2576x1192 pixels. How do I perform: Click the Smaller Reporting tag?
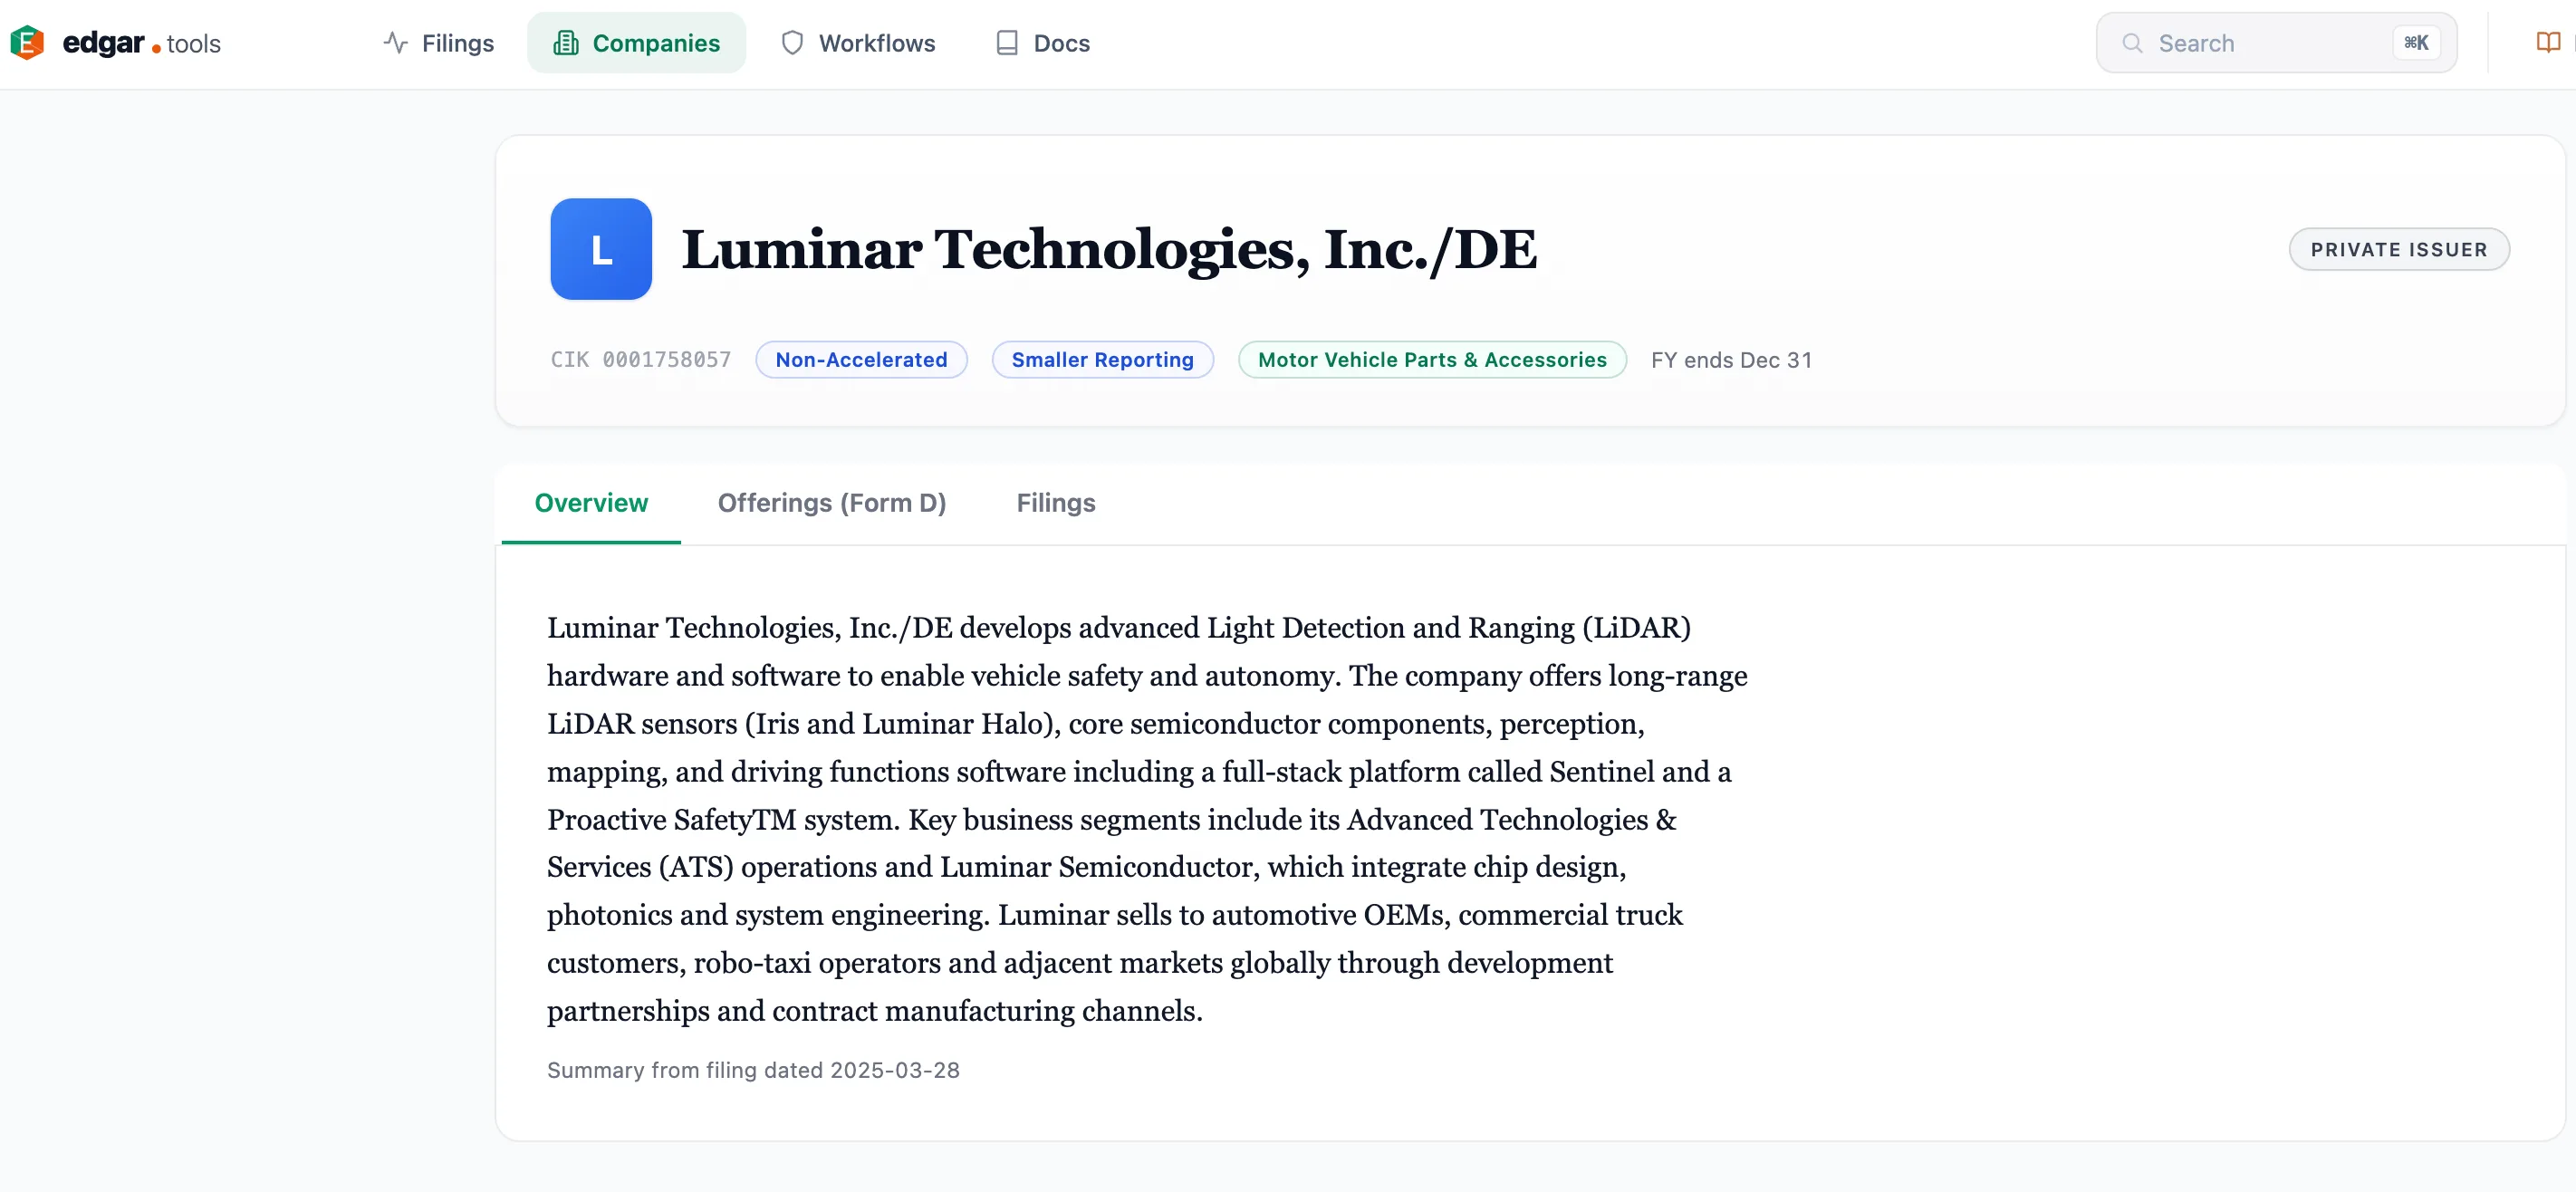pyautogui.click(x=1102, y=360)
